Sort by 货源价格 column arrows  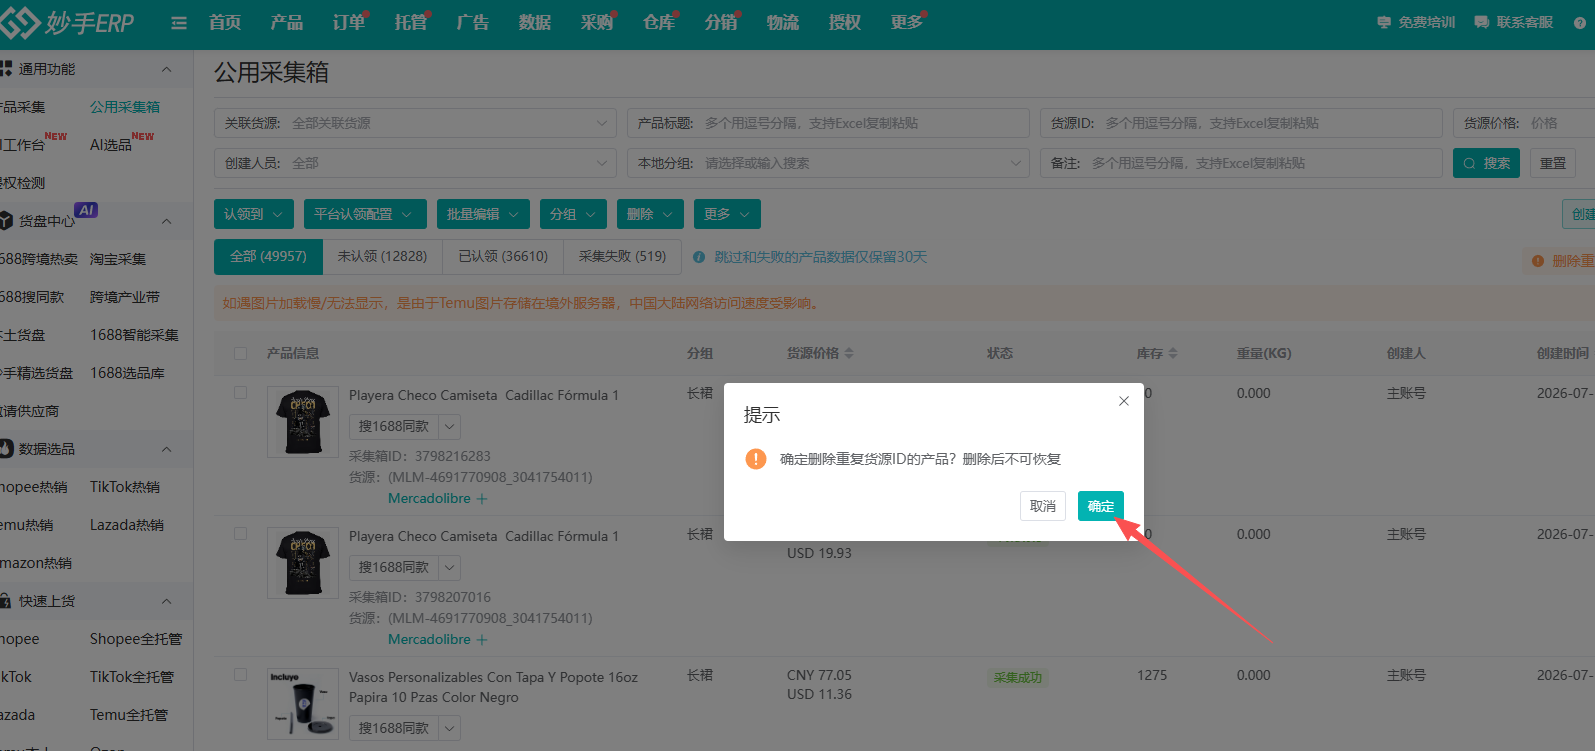[x=849, y=353]
